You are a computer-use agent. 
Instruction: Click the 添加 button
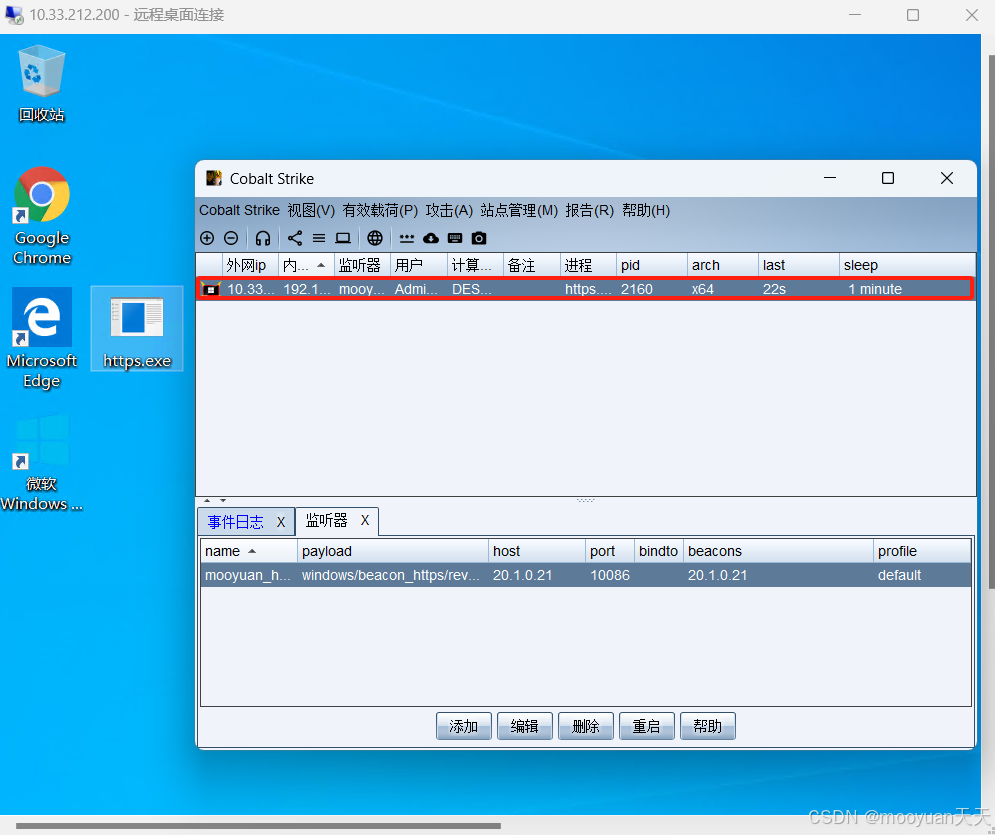[x=464, y=726]
